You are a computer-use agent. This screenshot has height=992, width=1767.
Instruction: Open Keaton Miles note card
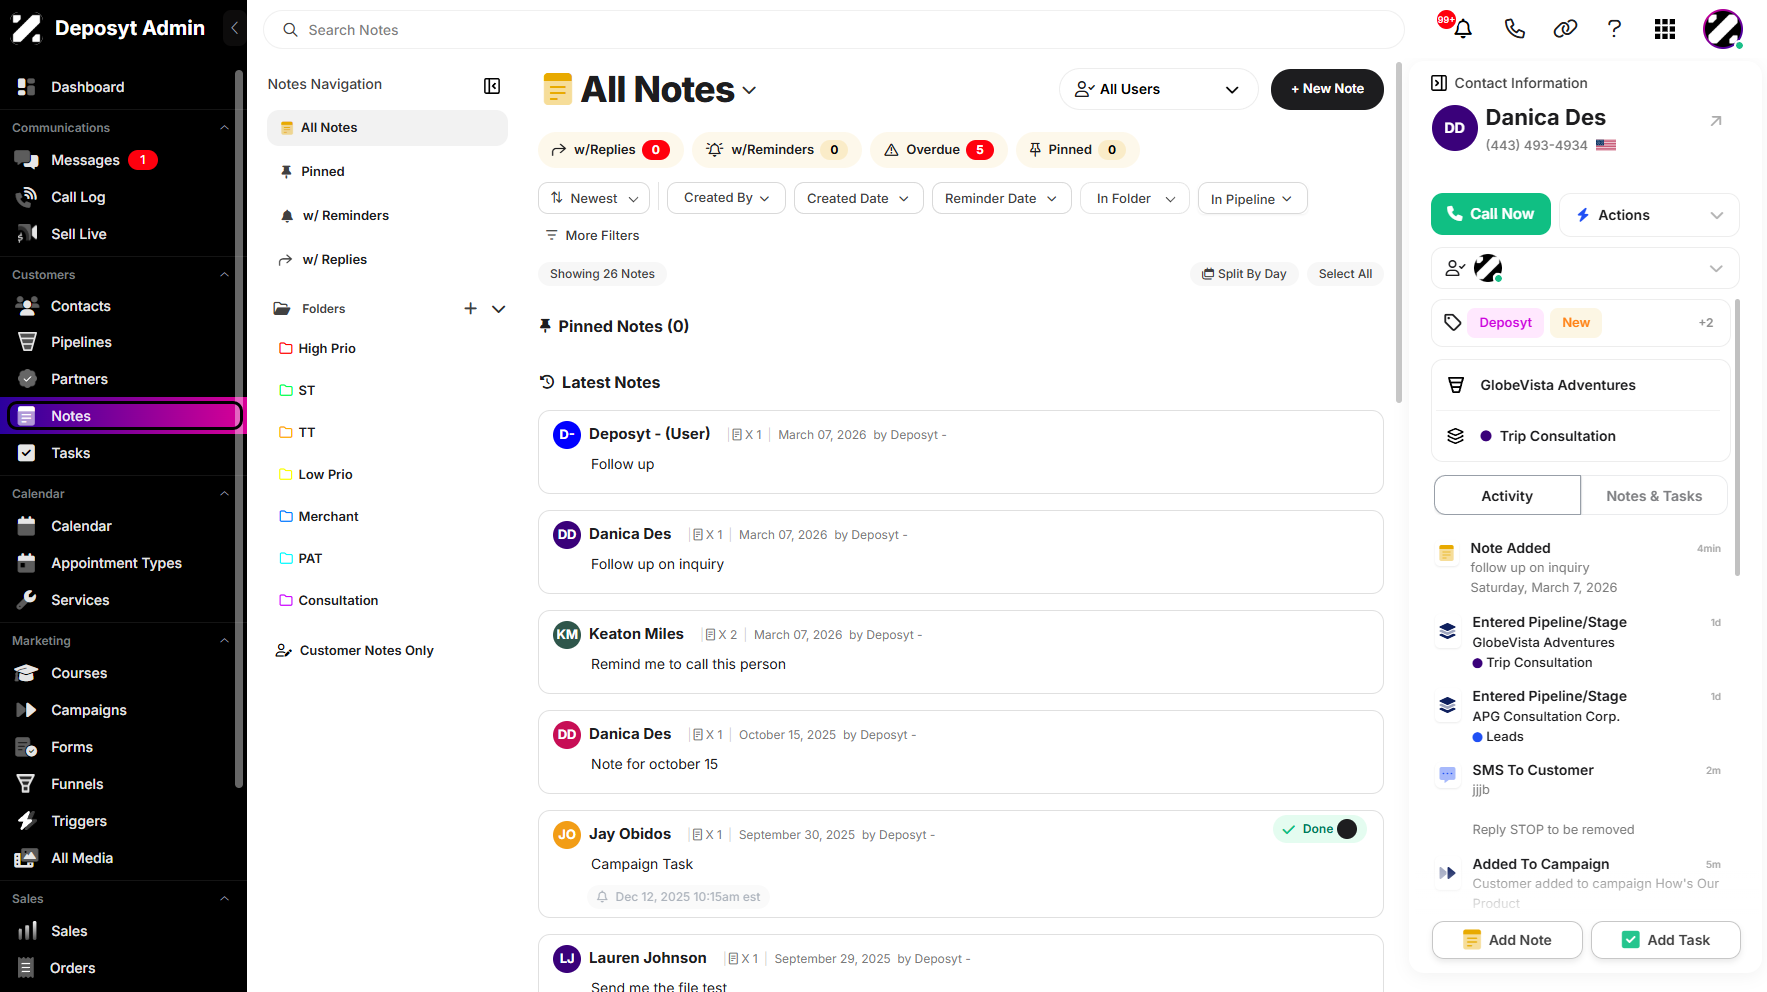click(x=961, y=652)
